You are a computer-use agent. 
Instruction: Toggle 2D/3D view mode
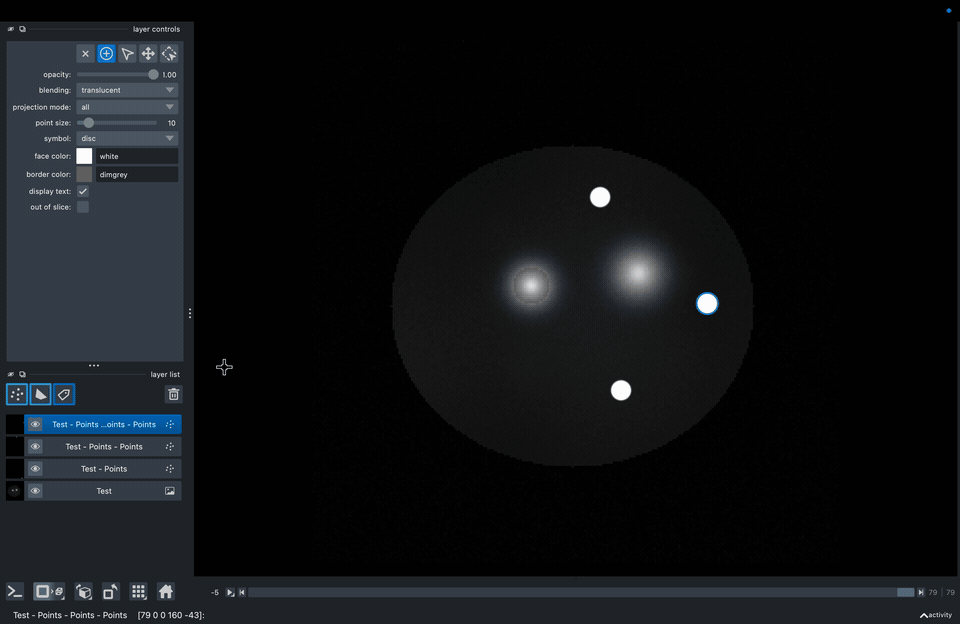[49, 592]
